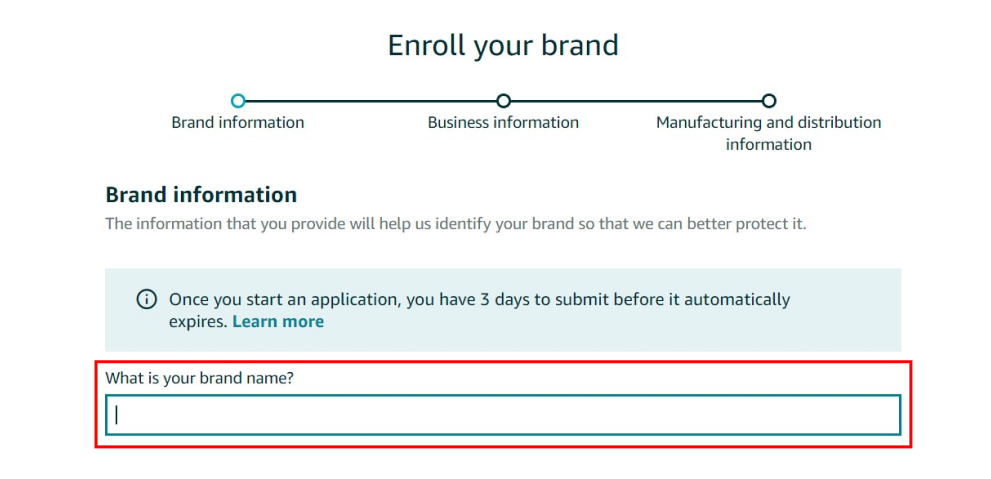The image size is (991, 479).
Task: Click the Business information step circle
Action: [x=503, y=100]
